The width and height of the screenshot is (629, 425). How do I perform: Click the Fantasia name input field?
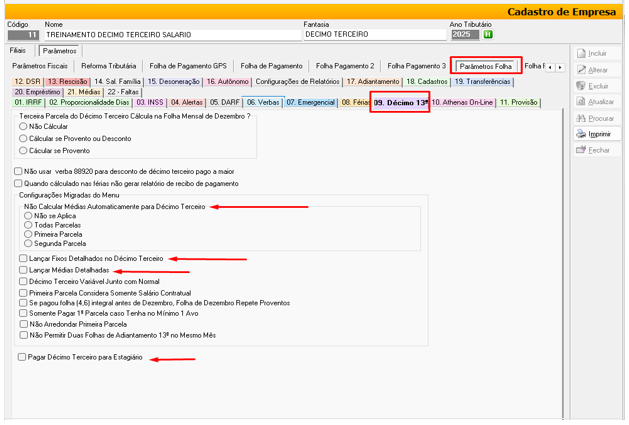pos(372,34)
